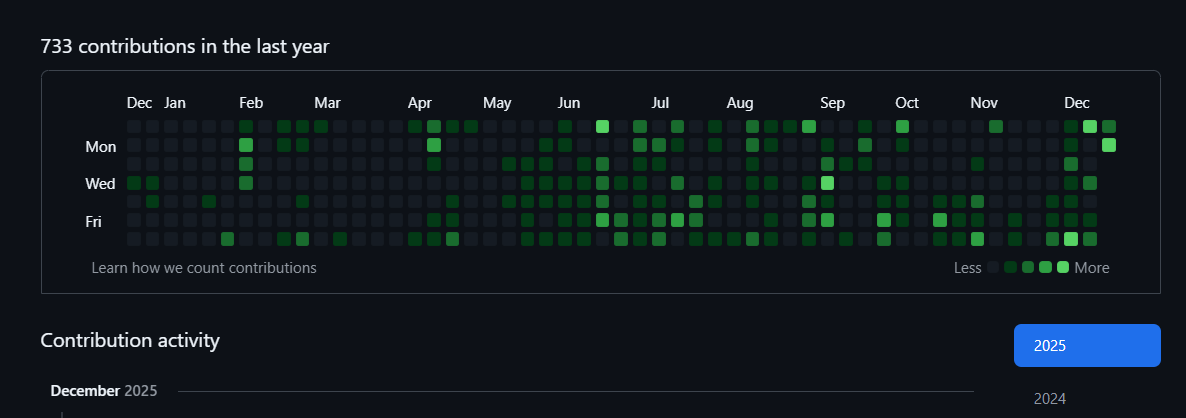Switch to the 2024 year filter
The image size is (1186, 418).
(1049, 398)
